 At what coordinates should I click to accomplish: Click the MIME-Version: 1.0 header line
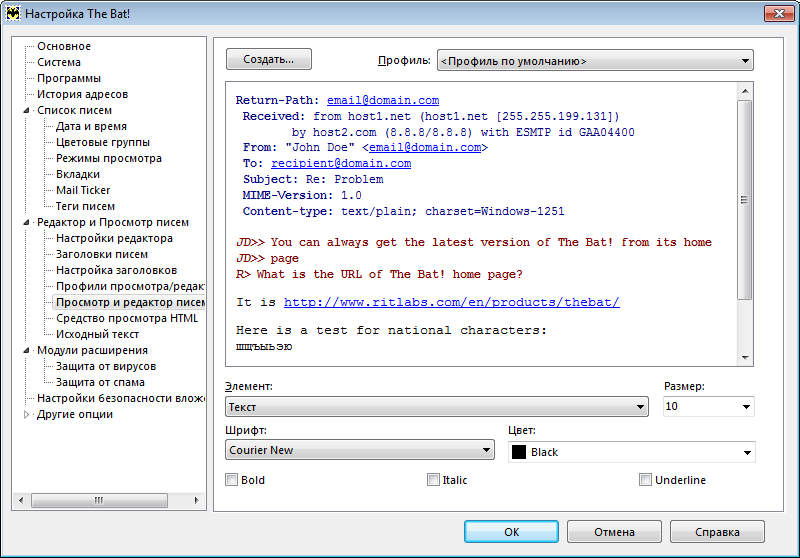[302, 195]
